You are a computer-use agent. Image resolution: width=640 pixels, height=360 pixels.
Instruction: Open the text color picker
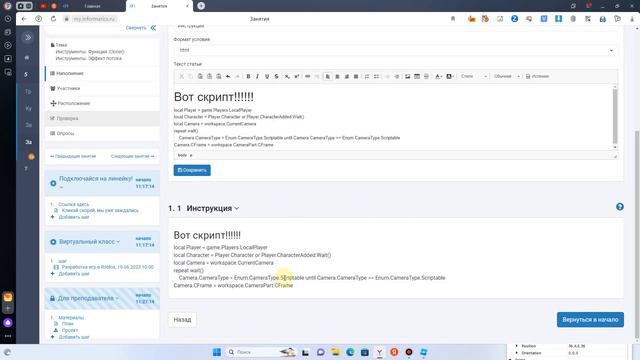(x=438, y=76)
